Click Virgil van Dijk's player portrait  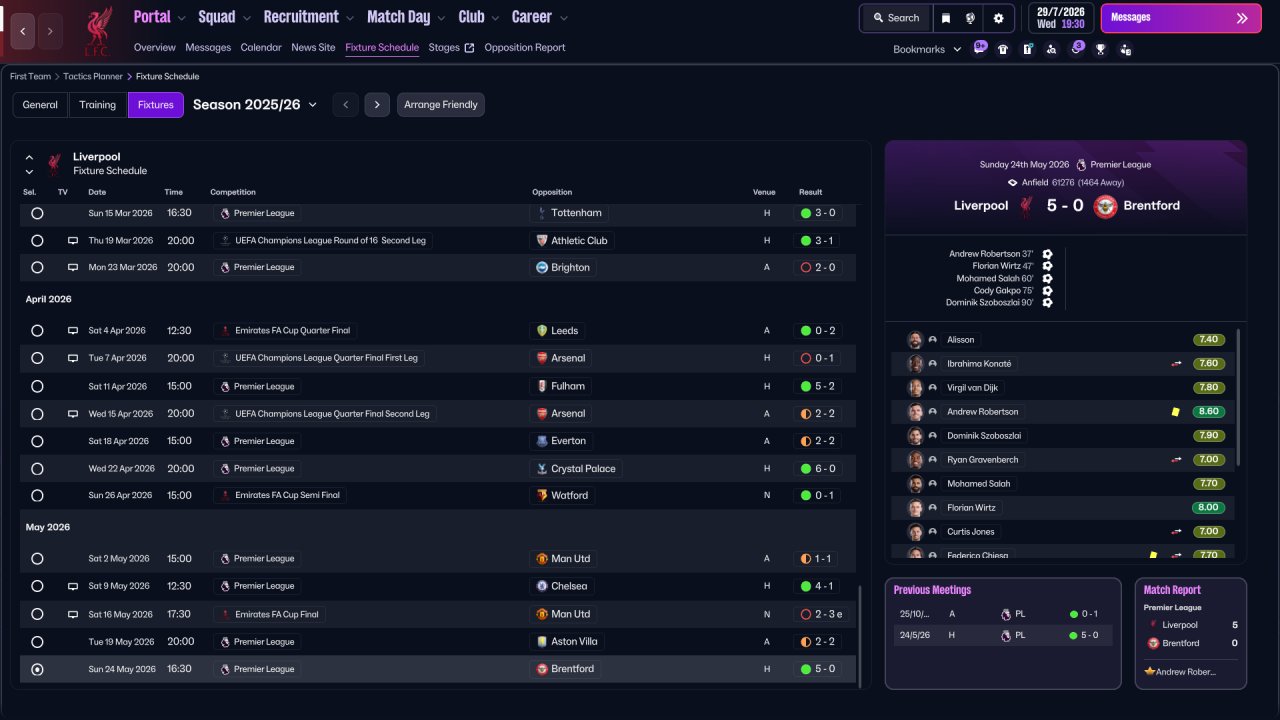point(914,388)
